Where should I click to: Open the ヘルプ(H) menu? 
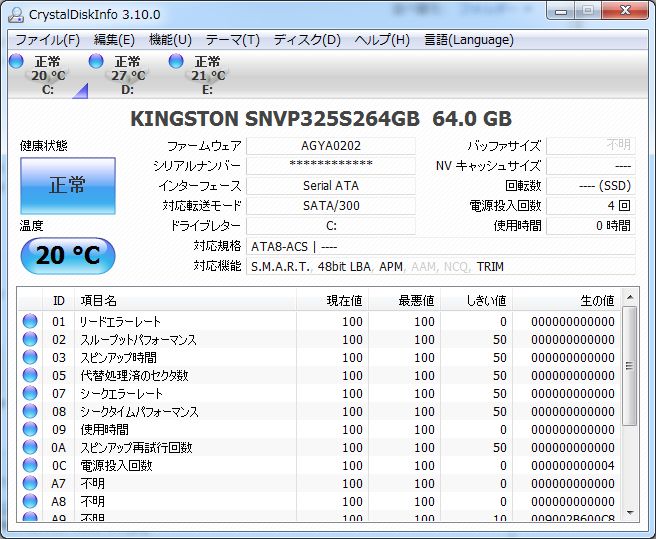point(382,40)
